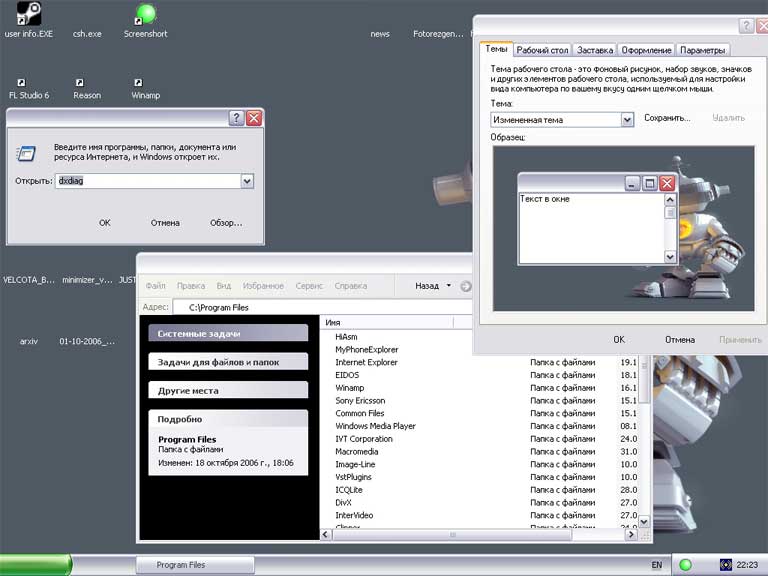The width and height of the screenshot is (768, 576).
Task: Expand the Назад button history arrow
Action: 449,286
